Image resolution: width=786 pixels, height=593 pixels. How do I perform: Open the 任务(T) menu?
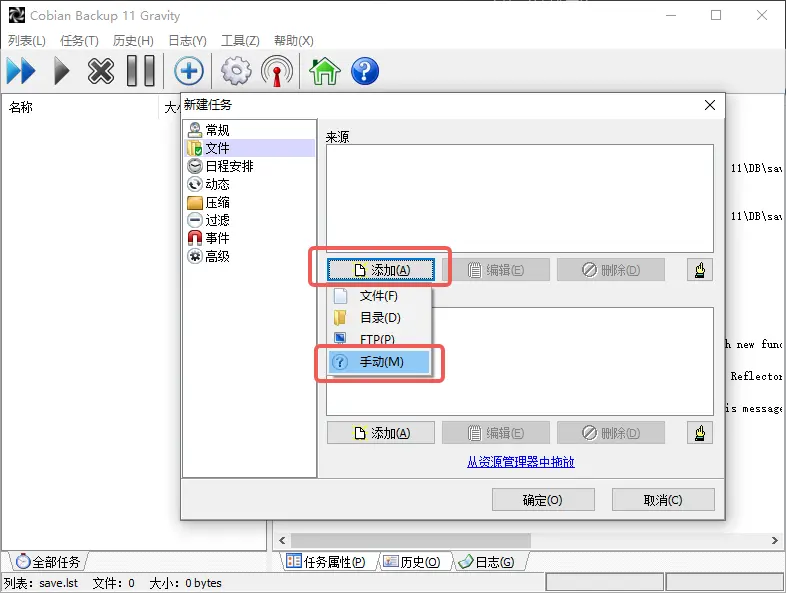[x=79, y=41]
